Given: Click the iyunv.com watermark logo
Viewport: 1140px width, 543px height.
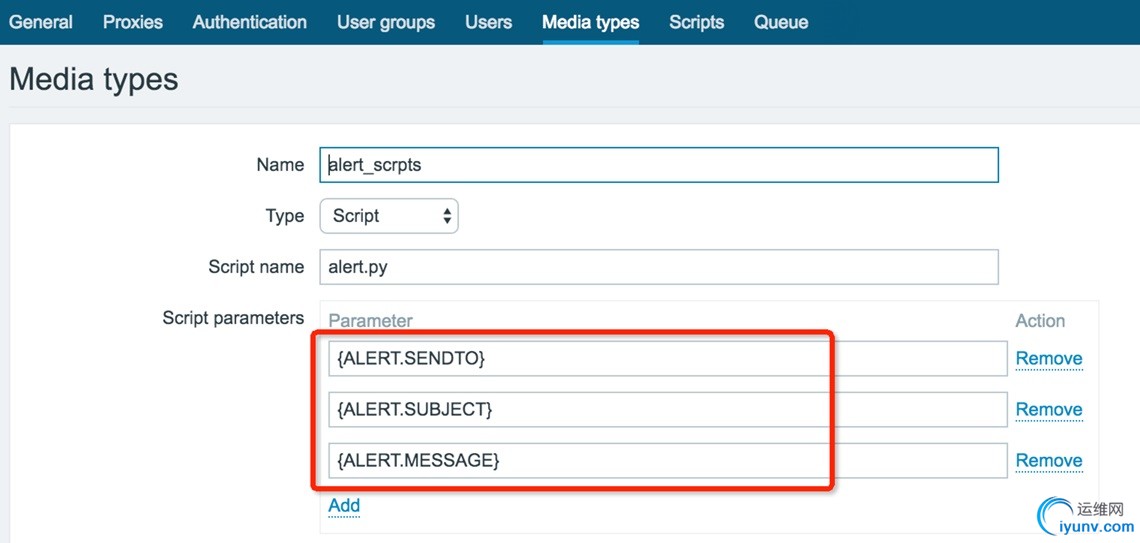Looking at the screenshot, I should tap(1085, 513).
